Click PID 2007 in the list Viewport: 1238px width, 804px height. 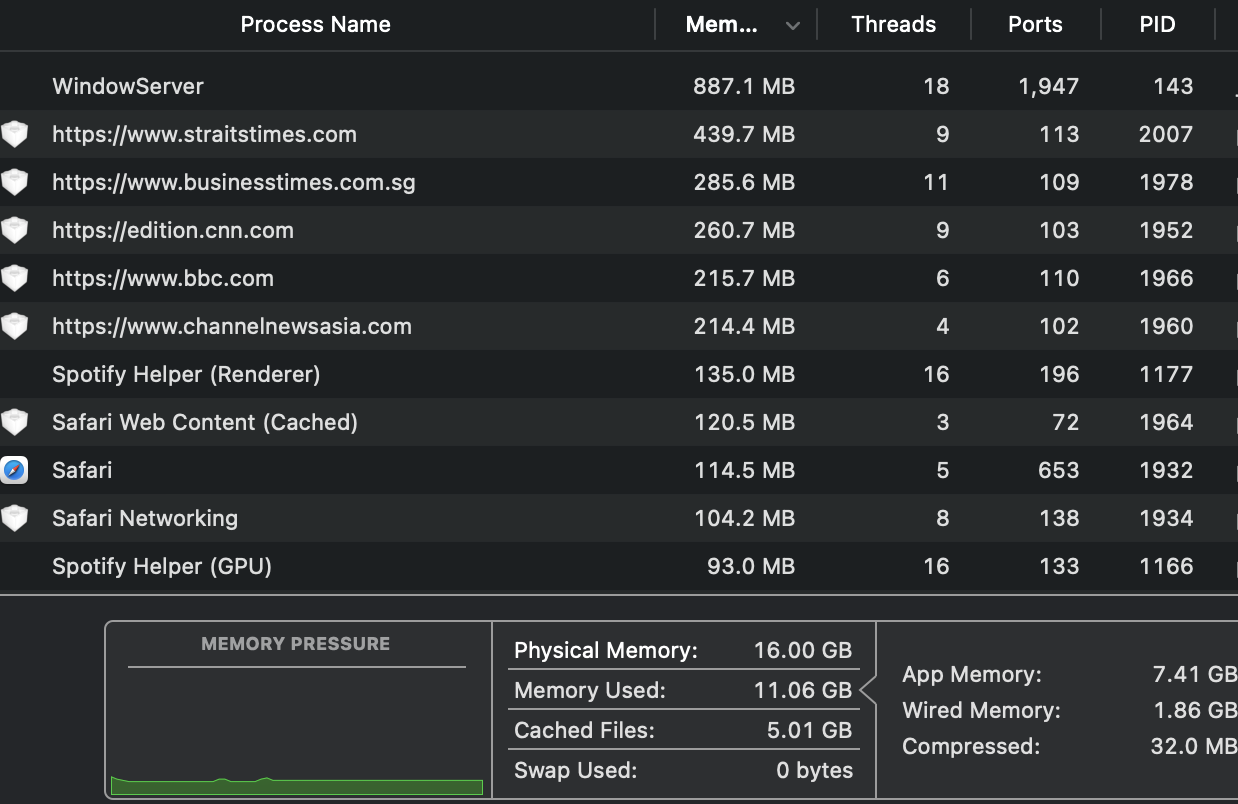(1166, 134)
